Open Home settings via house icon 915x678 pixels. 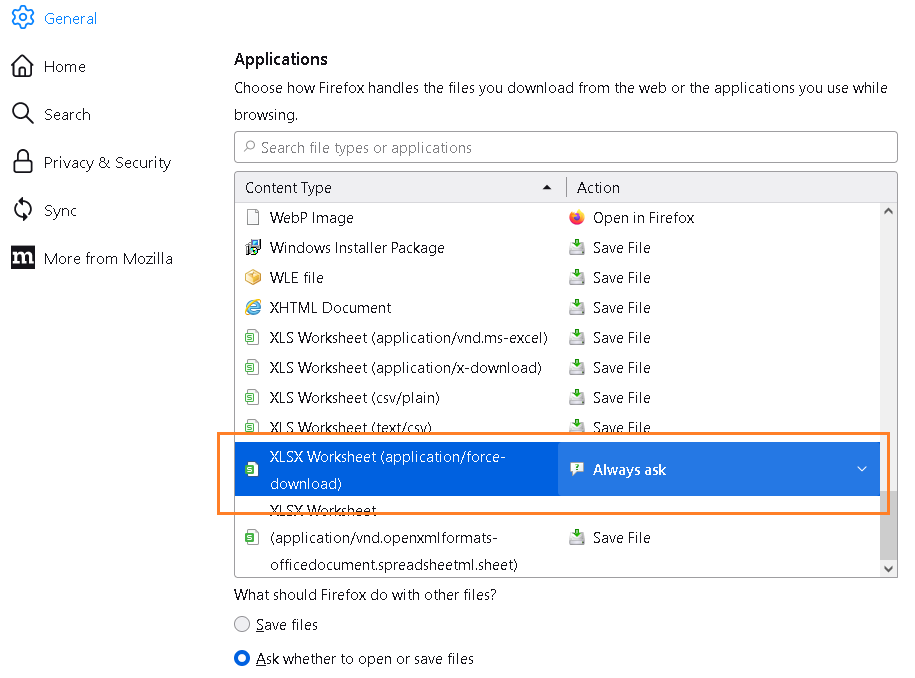tap(22, 66)
